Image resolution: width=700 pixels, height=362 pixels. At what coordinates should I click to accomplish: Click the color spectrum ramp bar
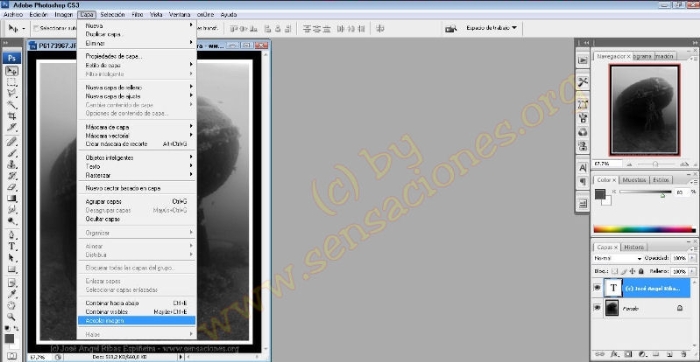[x=644, y=229]
